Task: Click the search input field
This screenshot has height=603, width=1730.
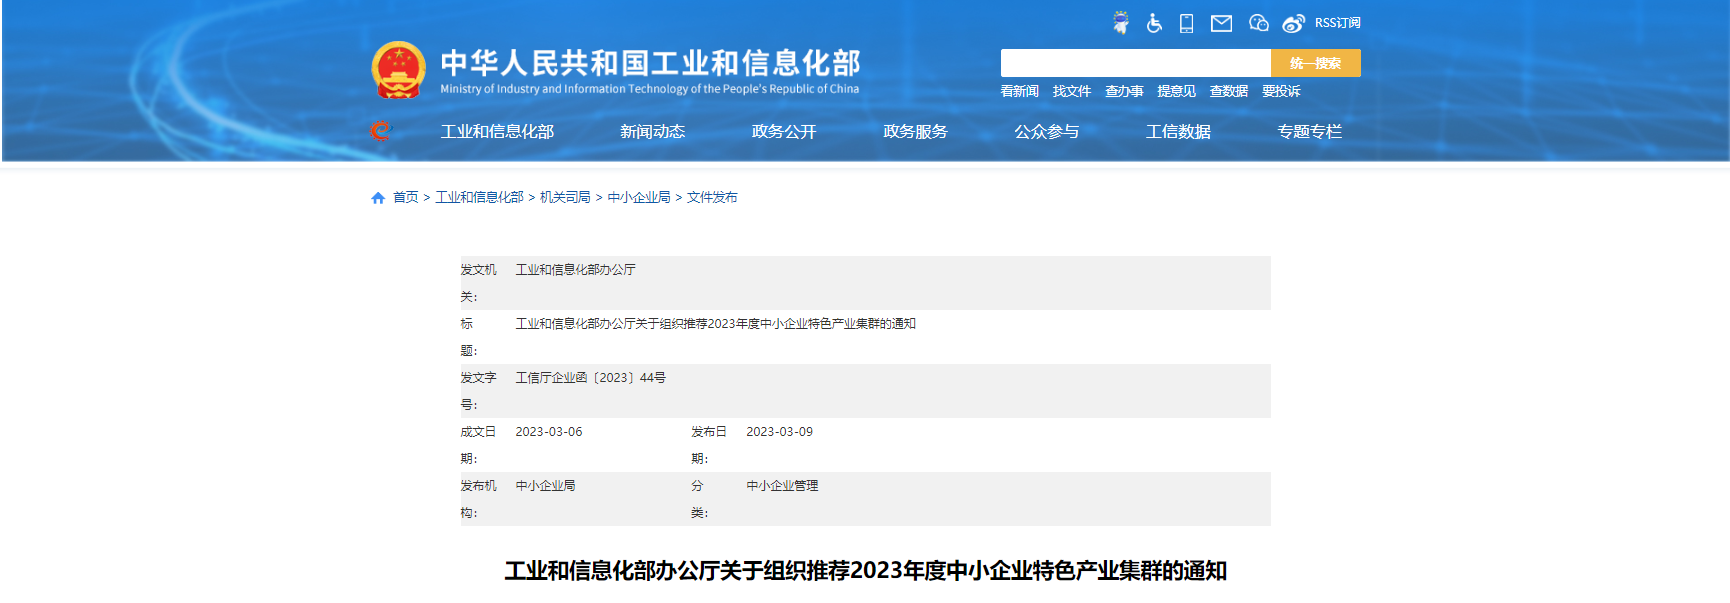Action: [x=1135, y=63]
